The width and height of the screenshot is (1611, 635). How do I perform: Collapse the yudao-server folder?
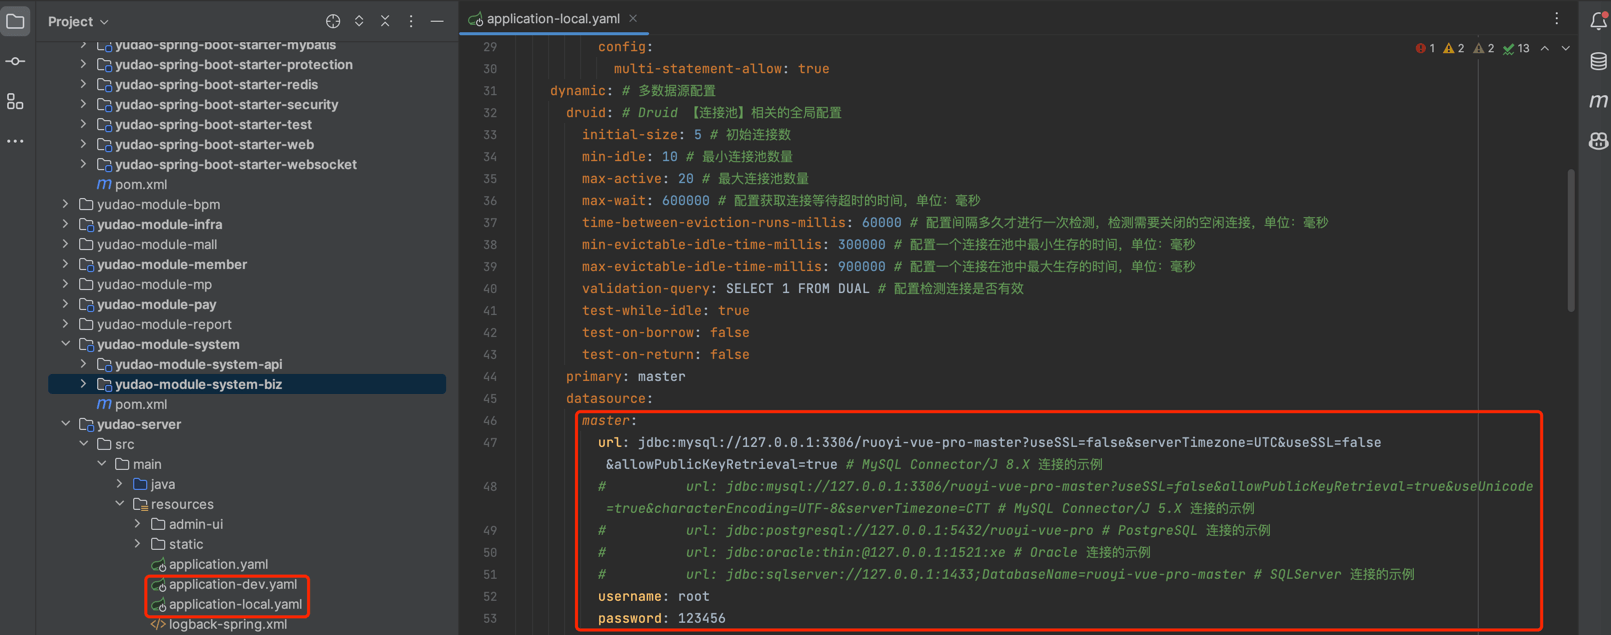click(66, 424)
